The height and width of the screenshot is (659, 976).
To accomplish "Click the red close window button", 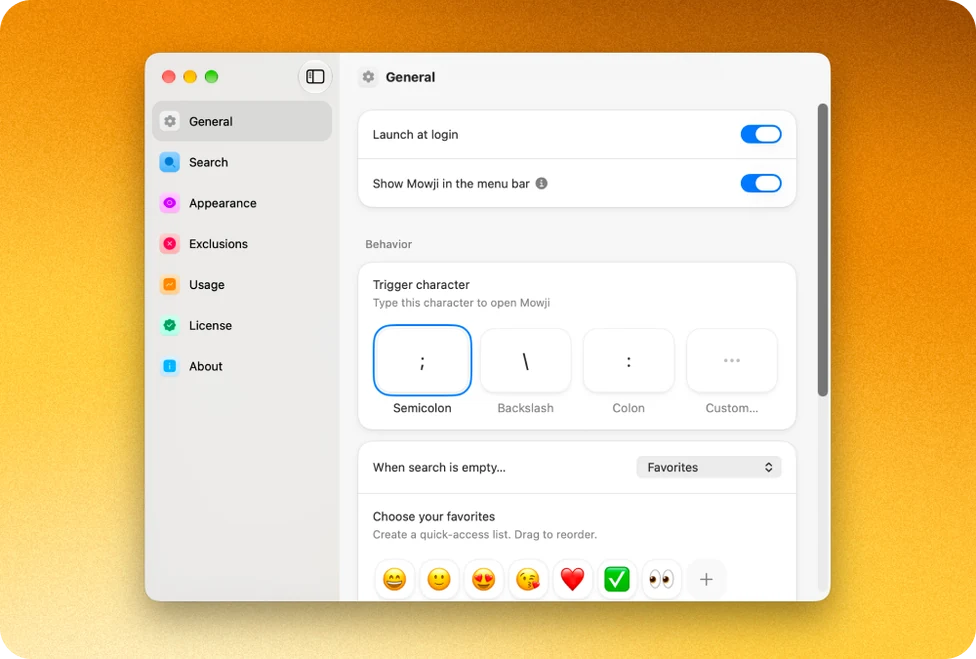I will [x=169, y=77].
